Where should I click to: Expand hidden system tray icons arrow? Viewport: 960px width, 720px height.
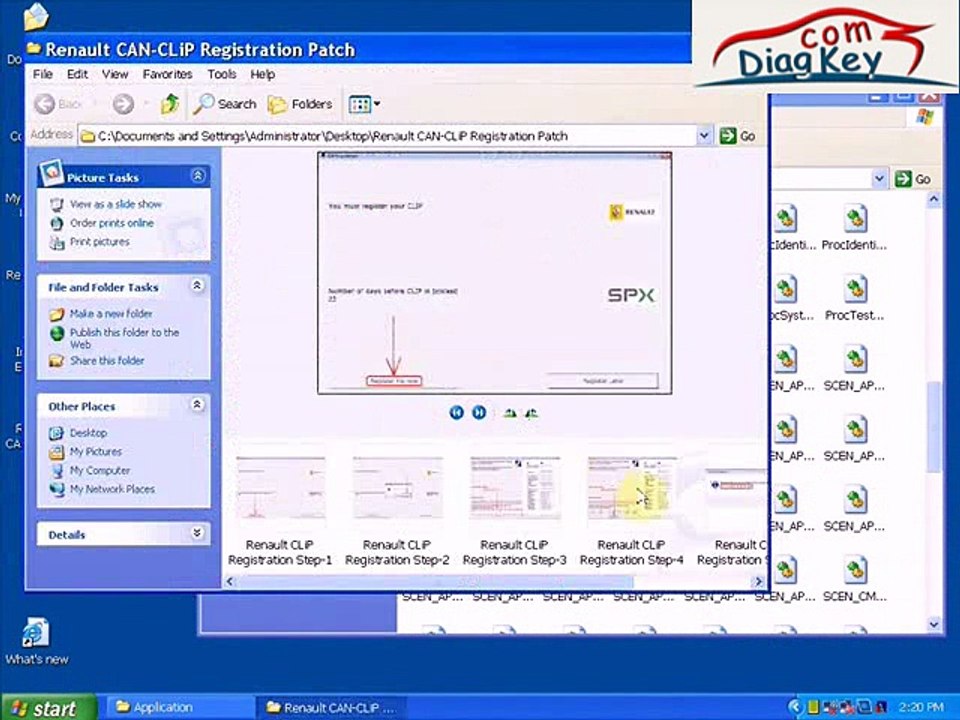click(x=795, y=708)
